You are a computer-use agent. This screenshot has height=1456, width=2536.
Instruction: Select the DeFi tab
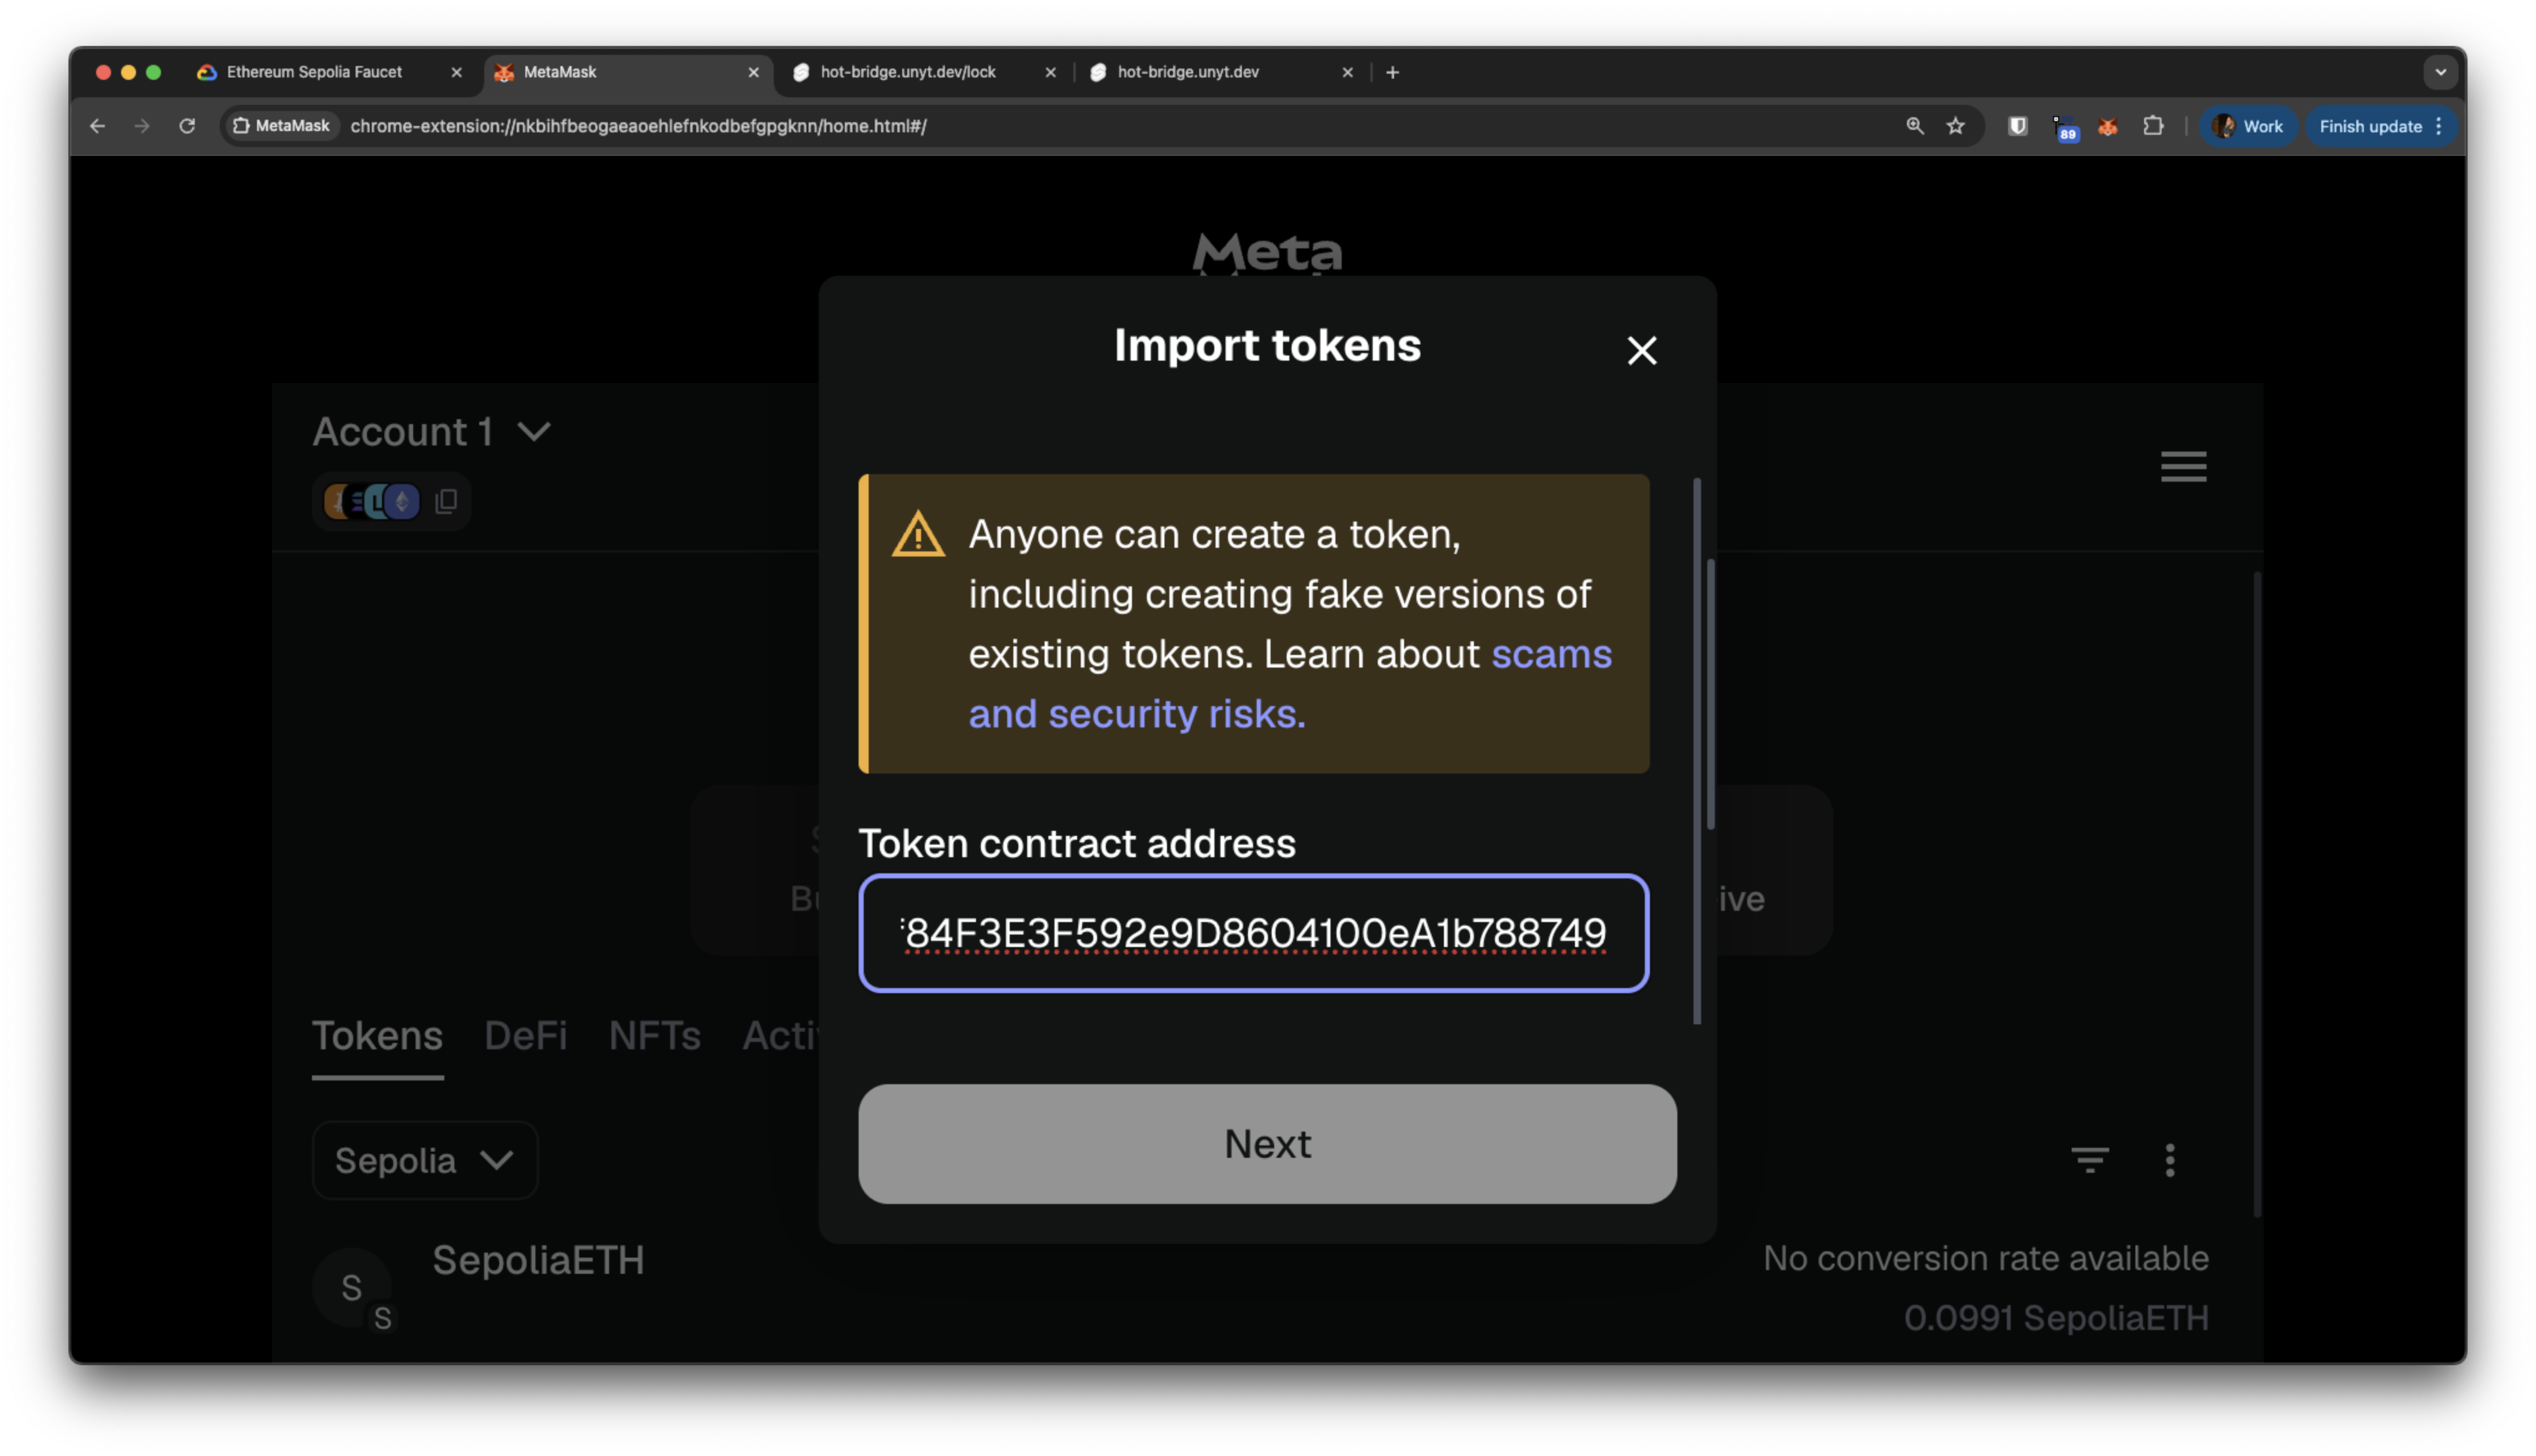526,1036
